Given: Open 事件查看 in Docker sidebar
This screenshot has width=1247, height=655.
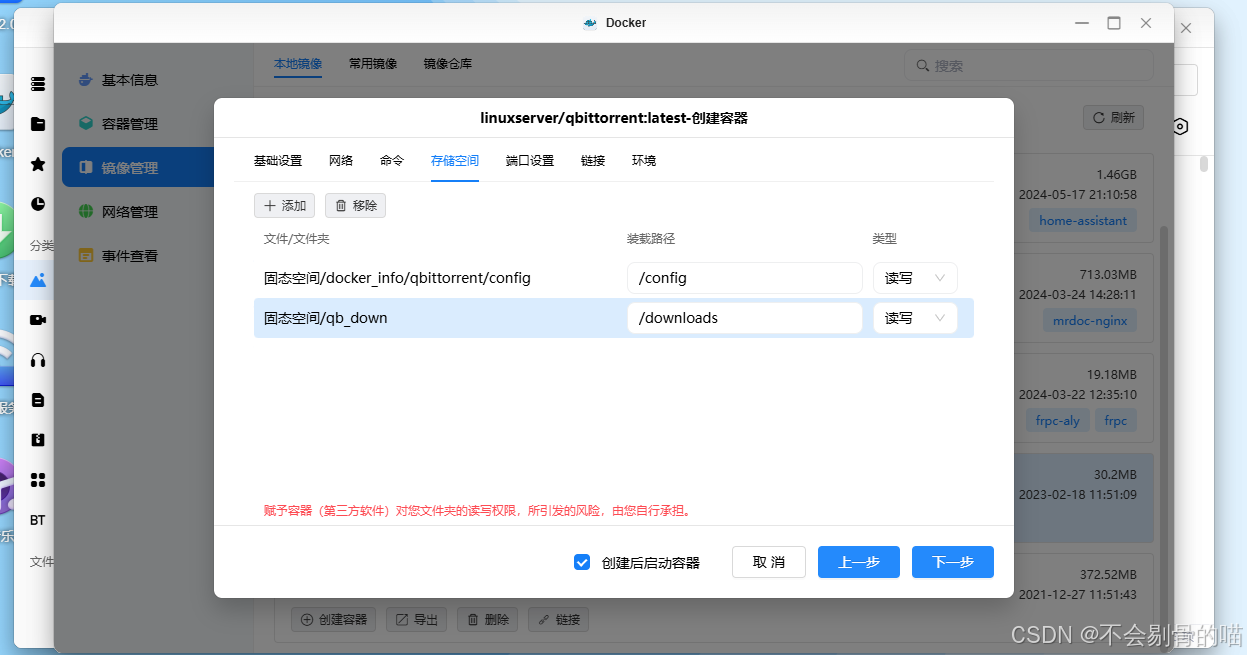Looking at the screenshot, I should point(118,256).
